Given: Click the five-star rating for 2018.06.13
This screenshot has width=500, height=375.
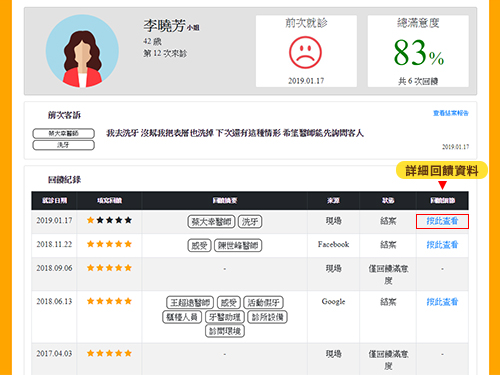Looking at the screenshot, I should [109, 301].
